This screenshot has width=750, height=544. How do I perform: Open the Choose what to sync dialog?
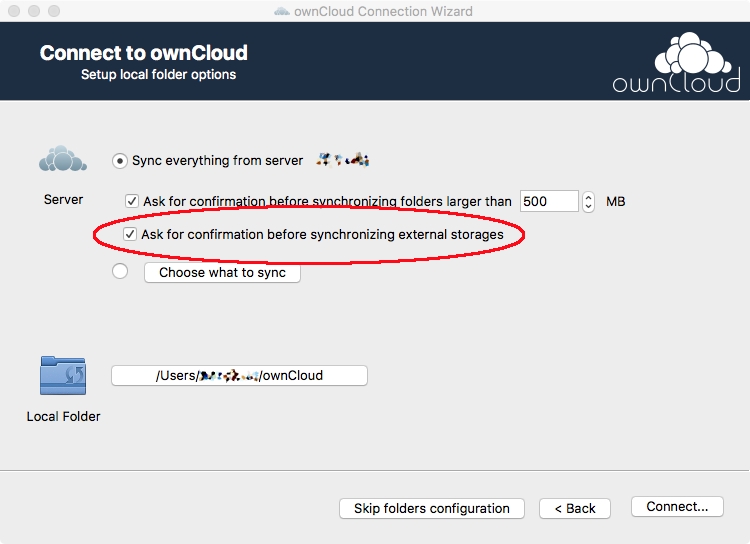222,273
